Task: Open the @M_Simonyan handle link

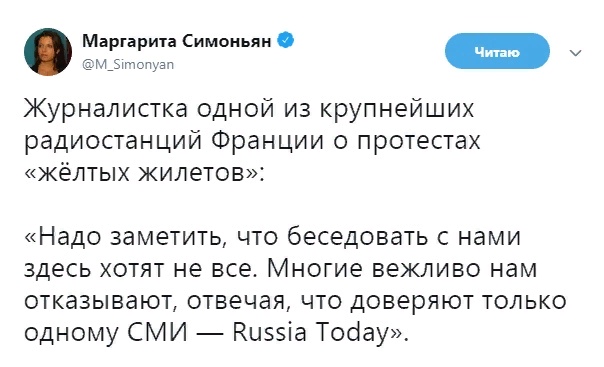Action: tap(128, 64)
